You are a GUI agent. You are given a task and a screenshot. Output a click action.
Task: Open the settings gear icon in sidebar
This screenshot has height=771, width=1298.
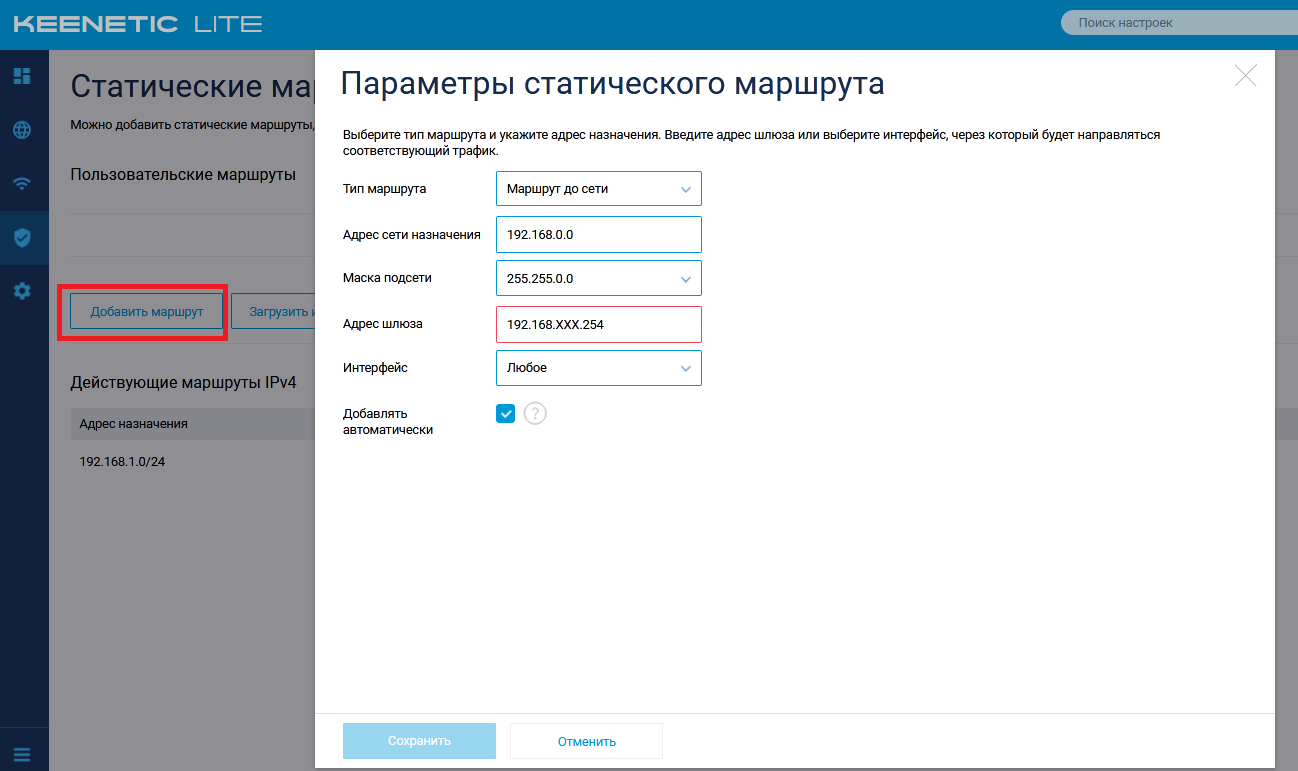pos(22,291)
